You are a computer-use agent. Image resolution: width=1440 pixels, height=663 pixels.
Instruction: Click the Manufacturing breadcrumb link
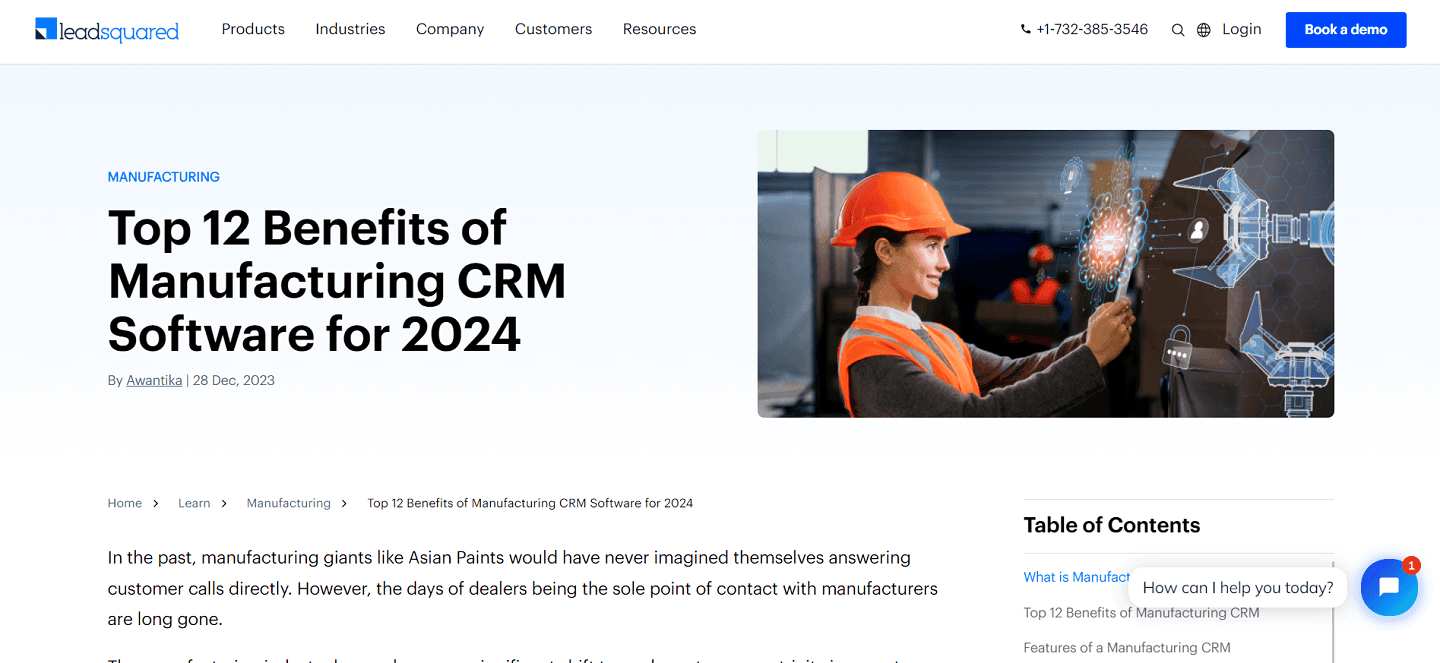tap(288, 503)
